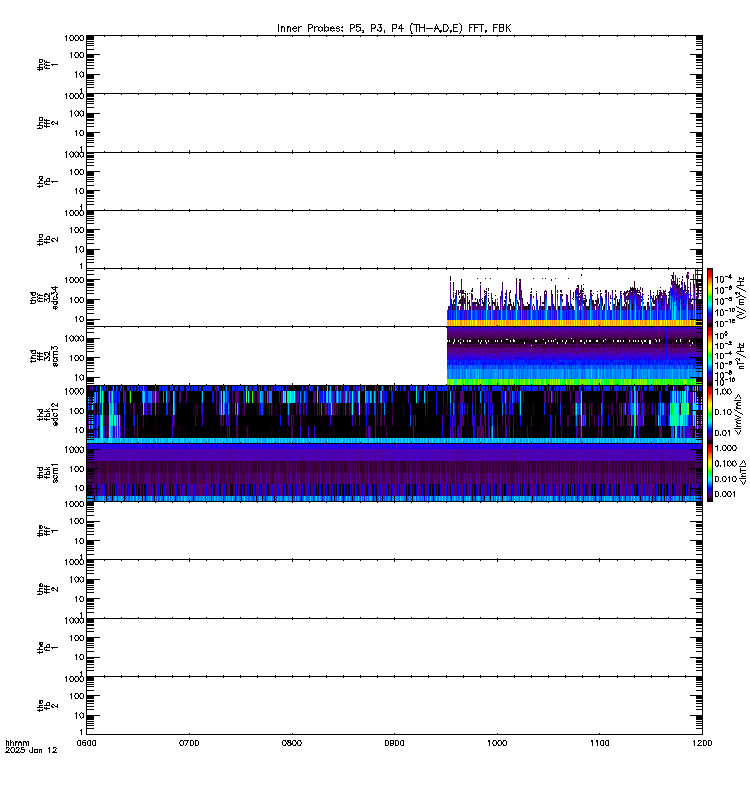Click the 'thd fff 32 scm3' panel label

pyautogui.click(x=44, y=356)
